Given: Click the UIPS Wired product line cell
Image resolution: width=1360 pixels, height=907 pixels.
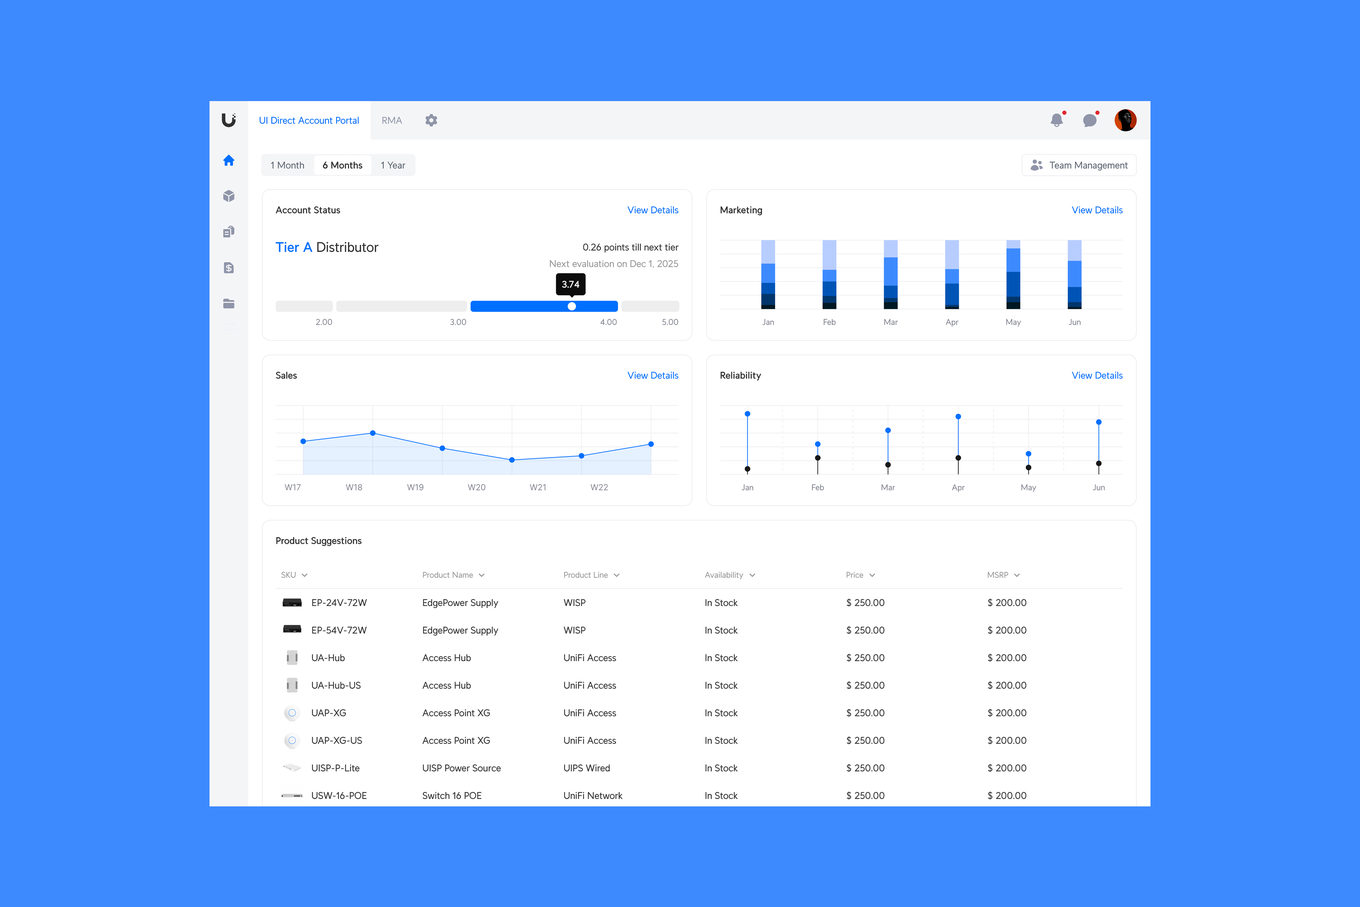Looking at the screenshot, I should 587,768.
